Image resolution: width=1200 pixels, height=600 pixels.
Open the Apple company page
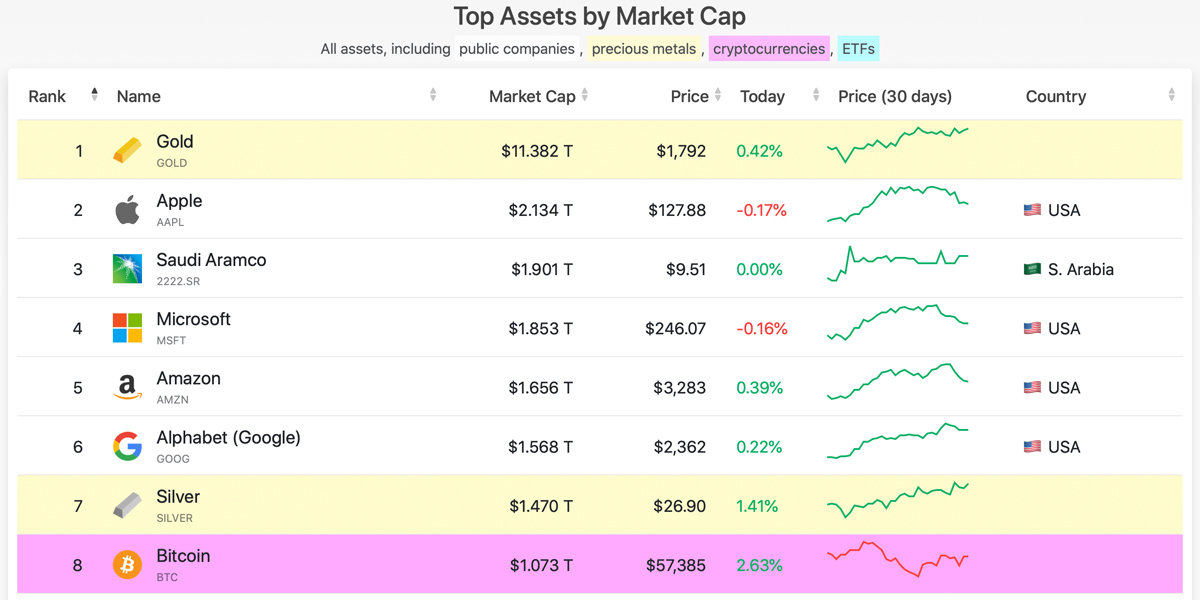179,201
